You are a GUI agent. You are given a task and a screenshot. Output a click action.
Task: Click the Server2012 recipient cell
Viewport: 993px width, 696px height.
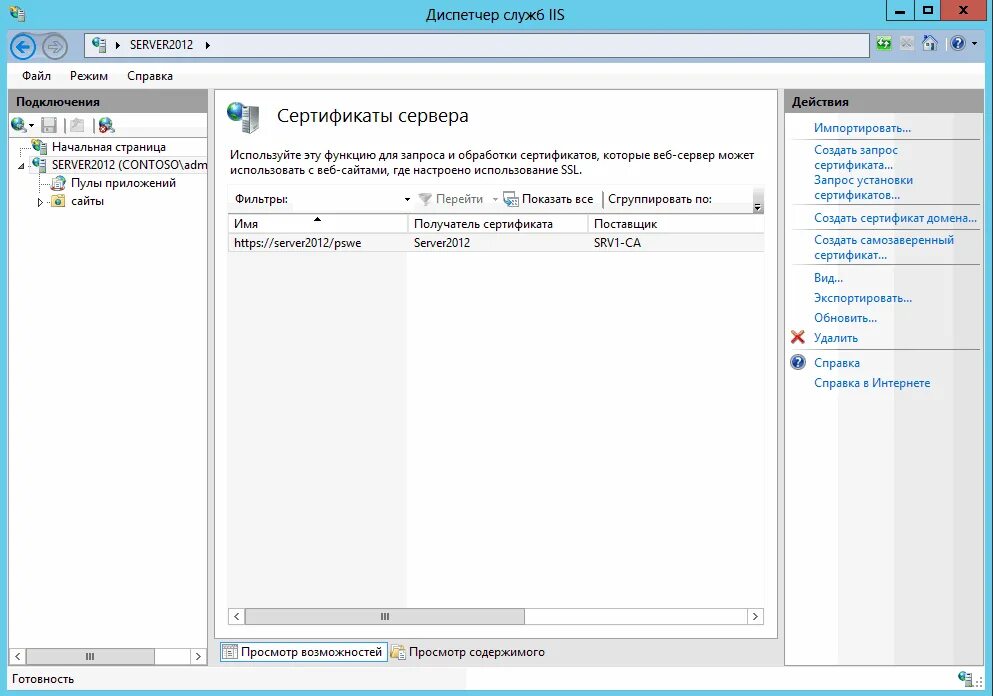(442, 243)
